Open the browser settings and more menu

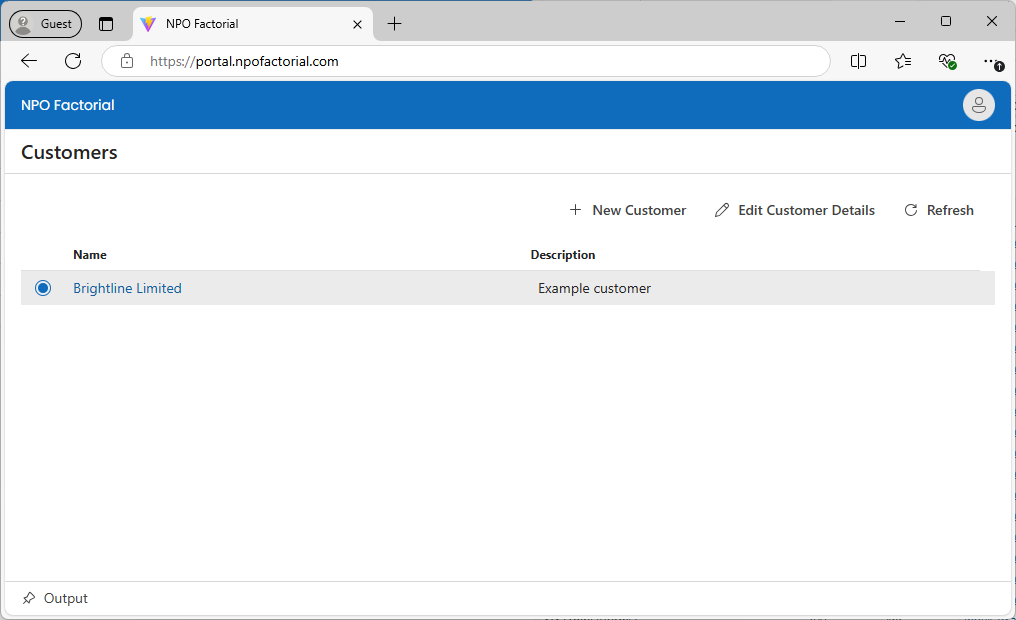click(990, 61)
